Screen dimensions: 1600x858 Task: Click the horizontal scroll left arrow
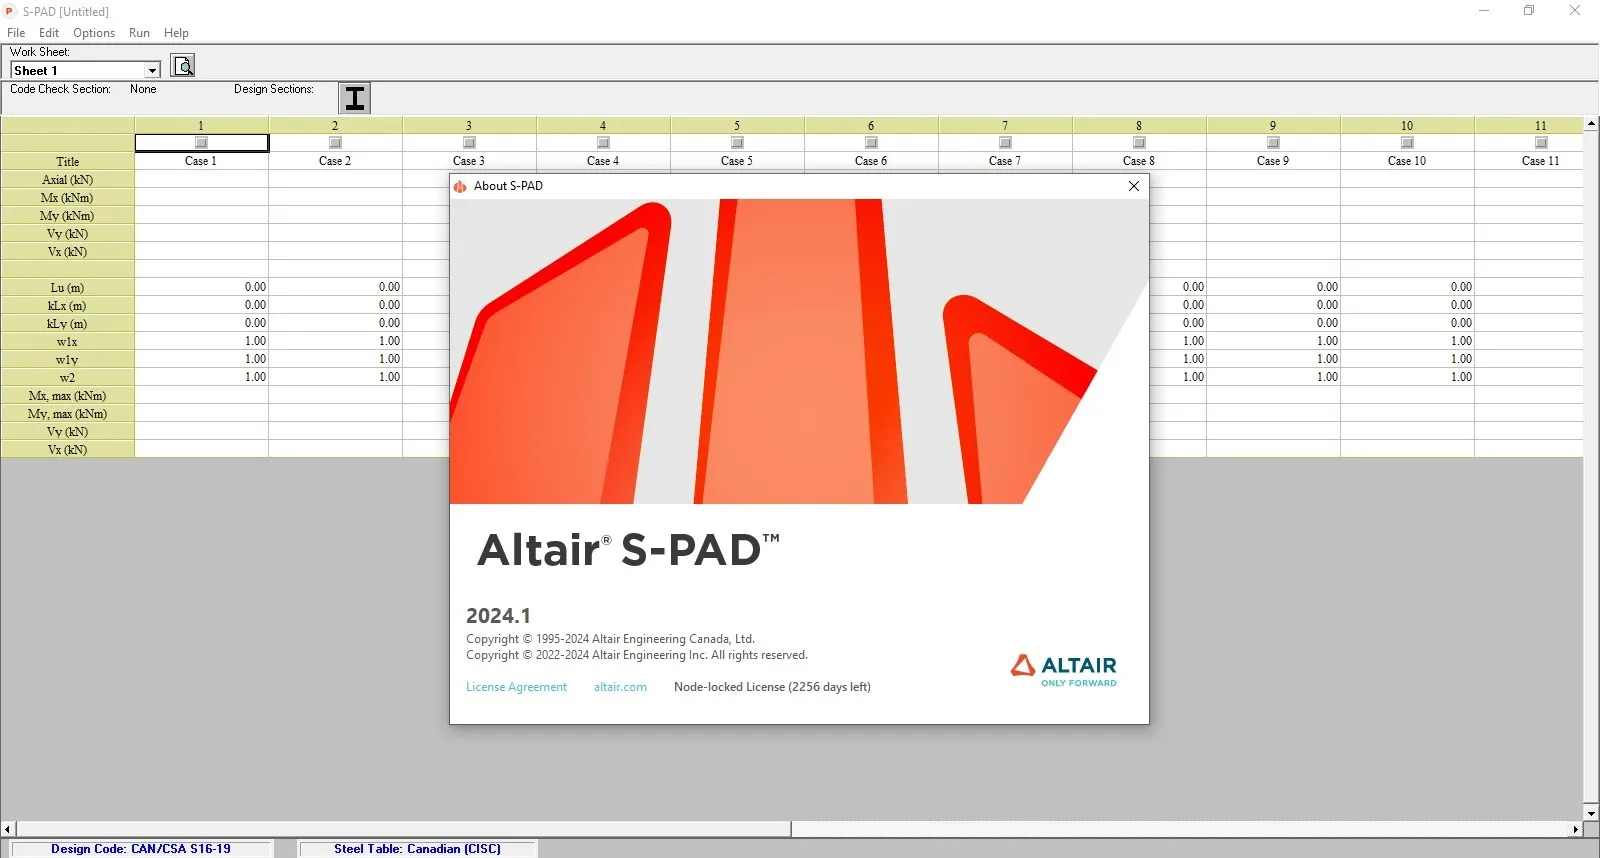click(x=8, y=829)
